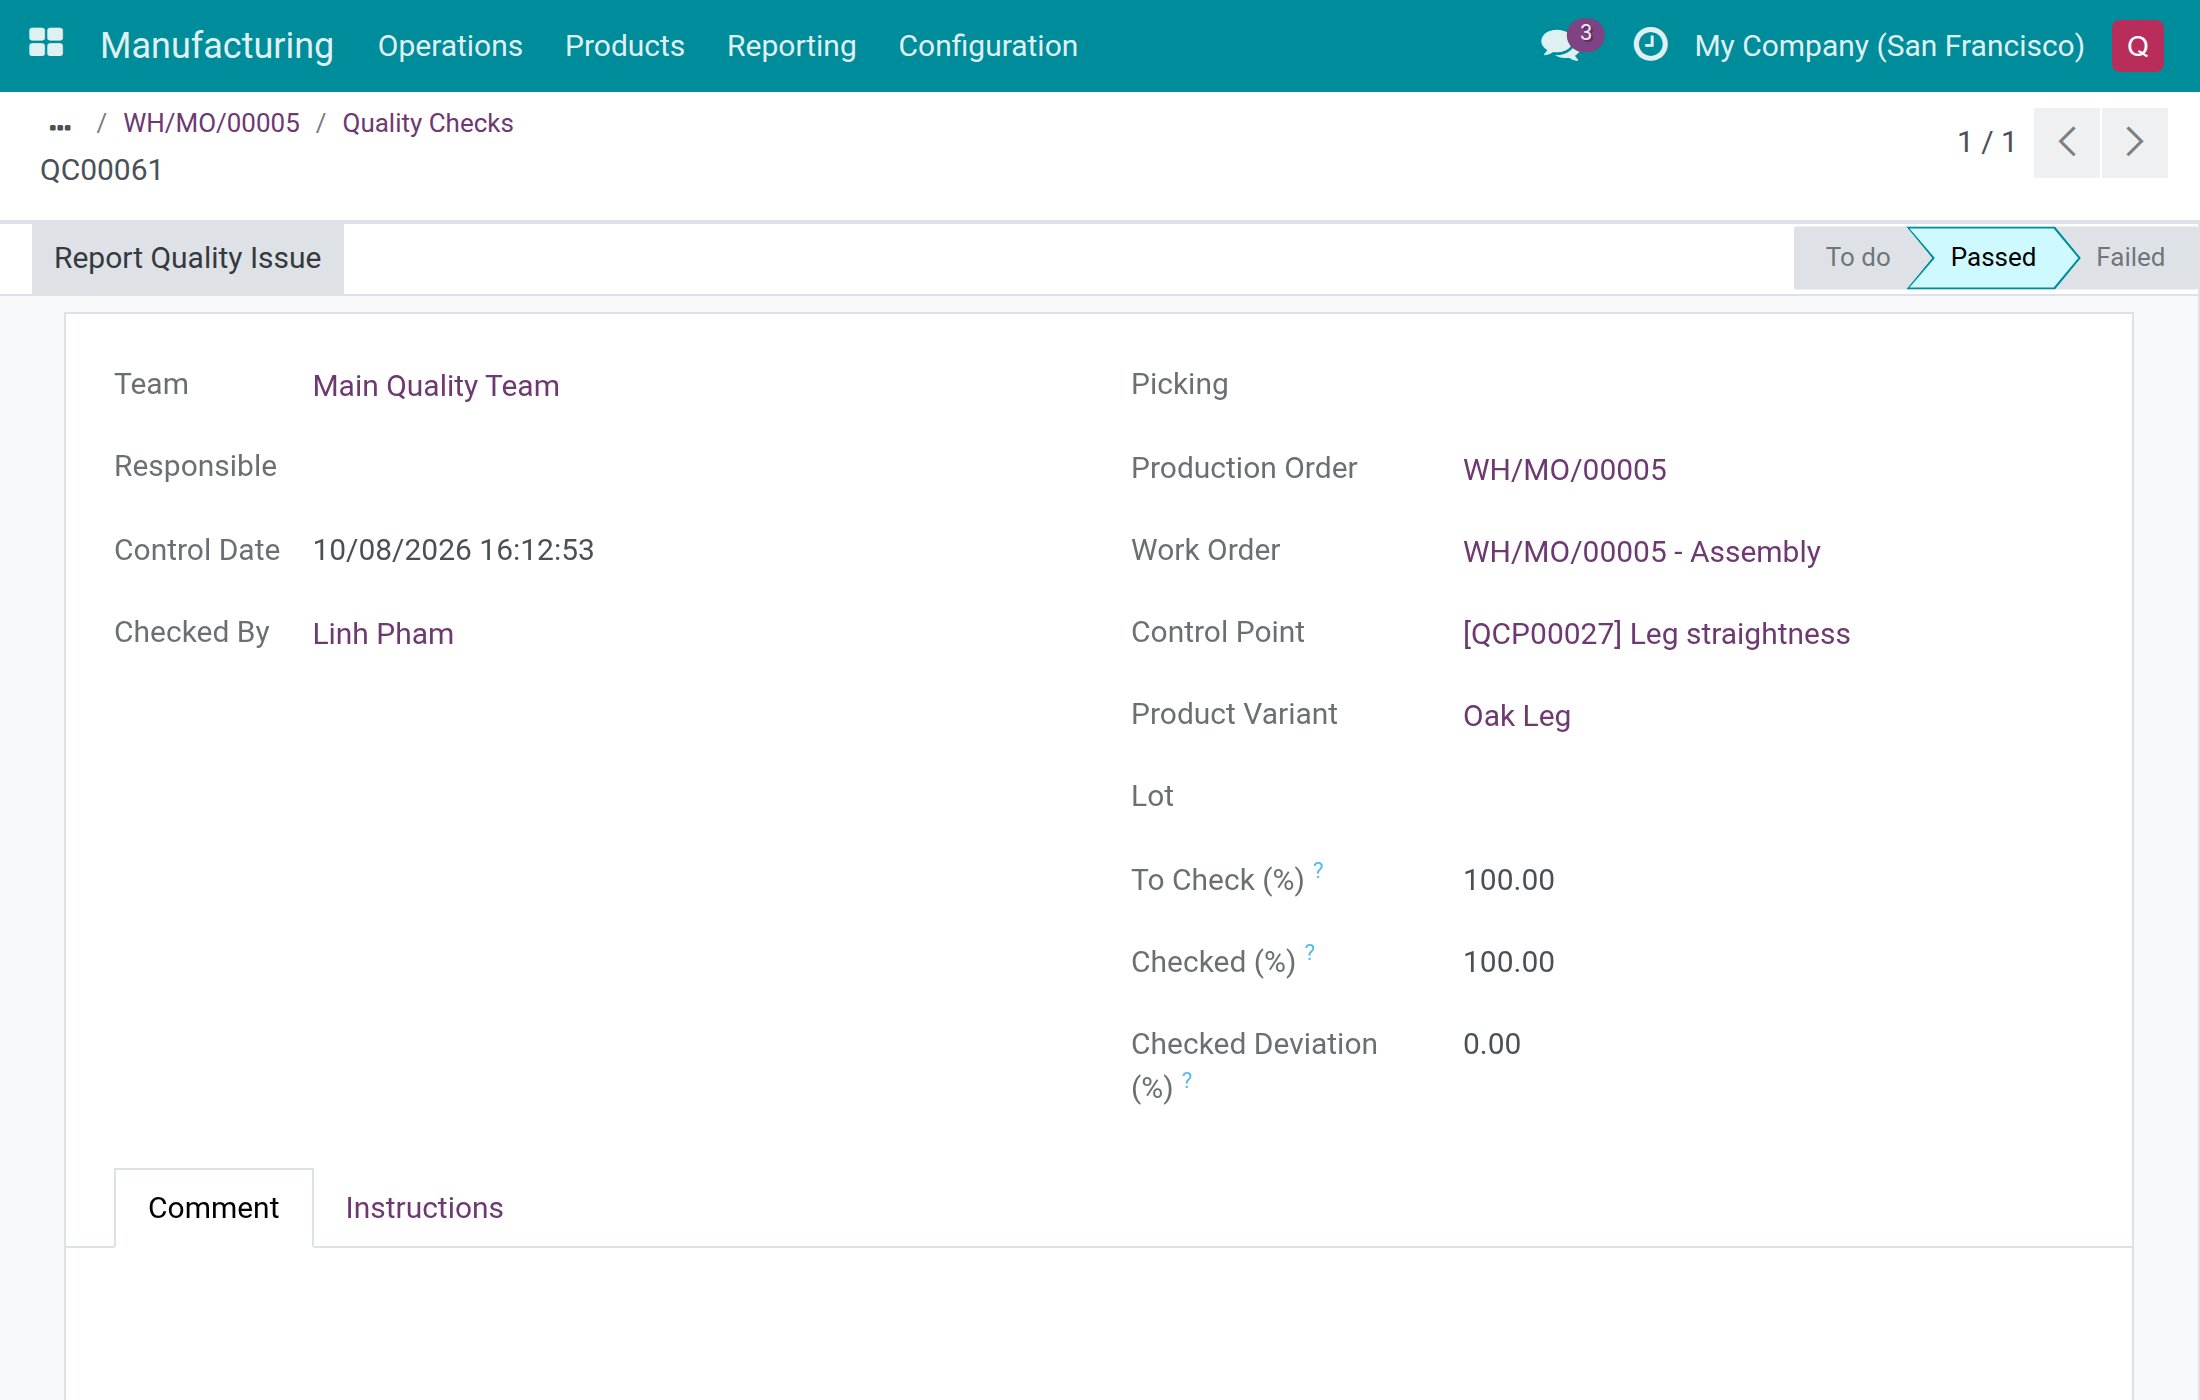
Task: Open the Configuration menu
Action: 988,46
